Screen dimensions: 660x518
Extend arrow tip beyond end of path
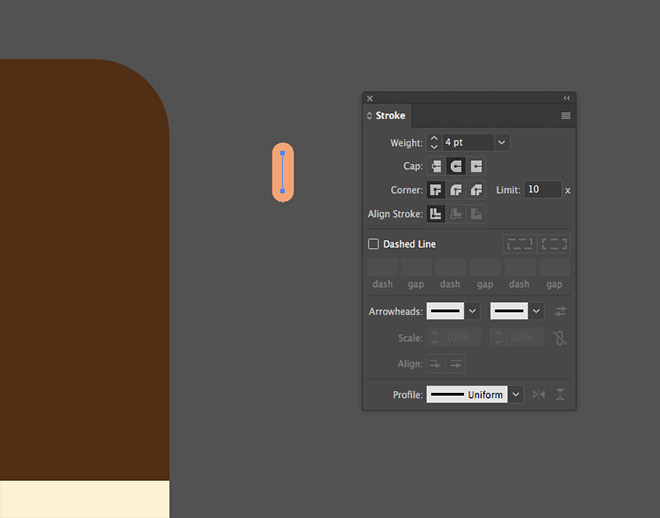point(436,364)
